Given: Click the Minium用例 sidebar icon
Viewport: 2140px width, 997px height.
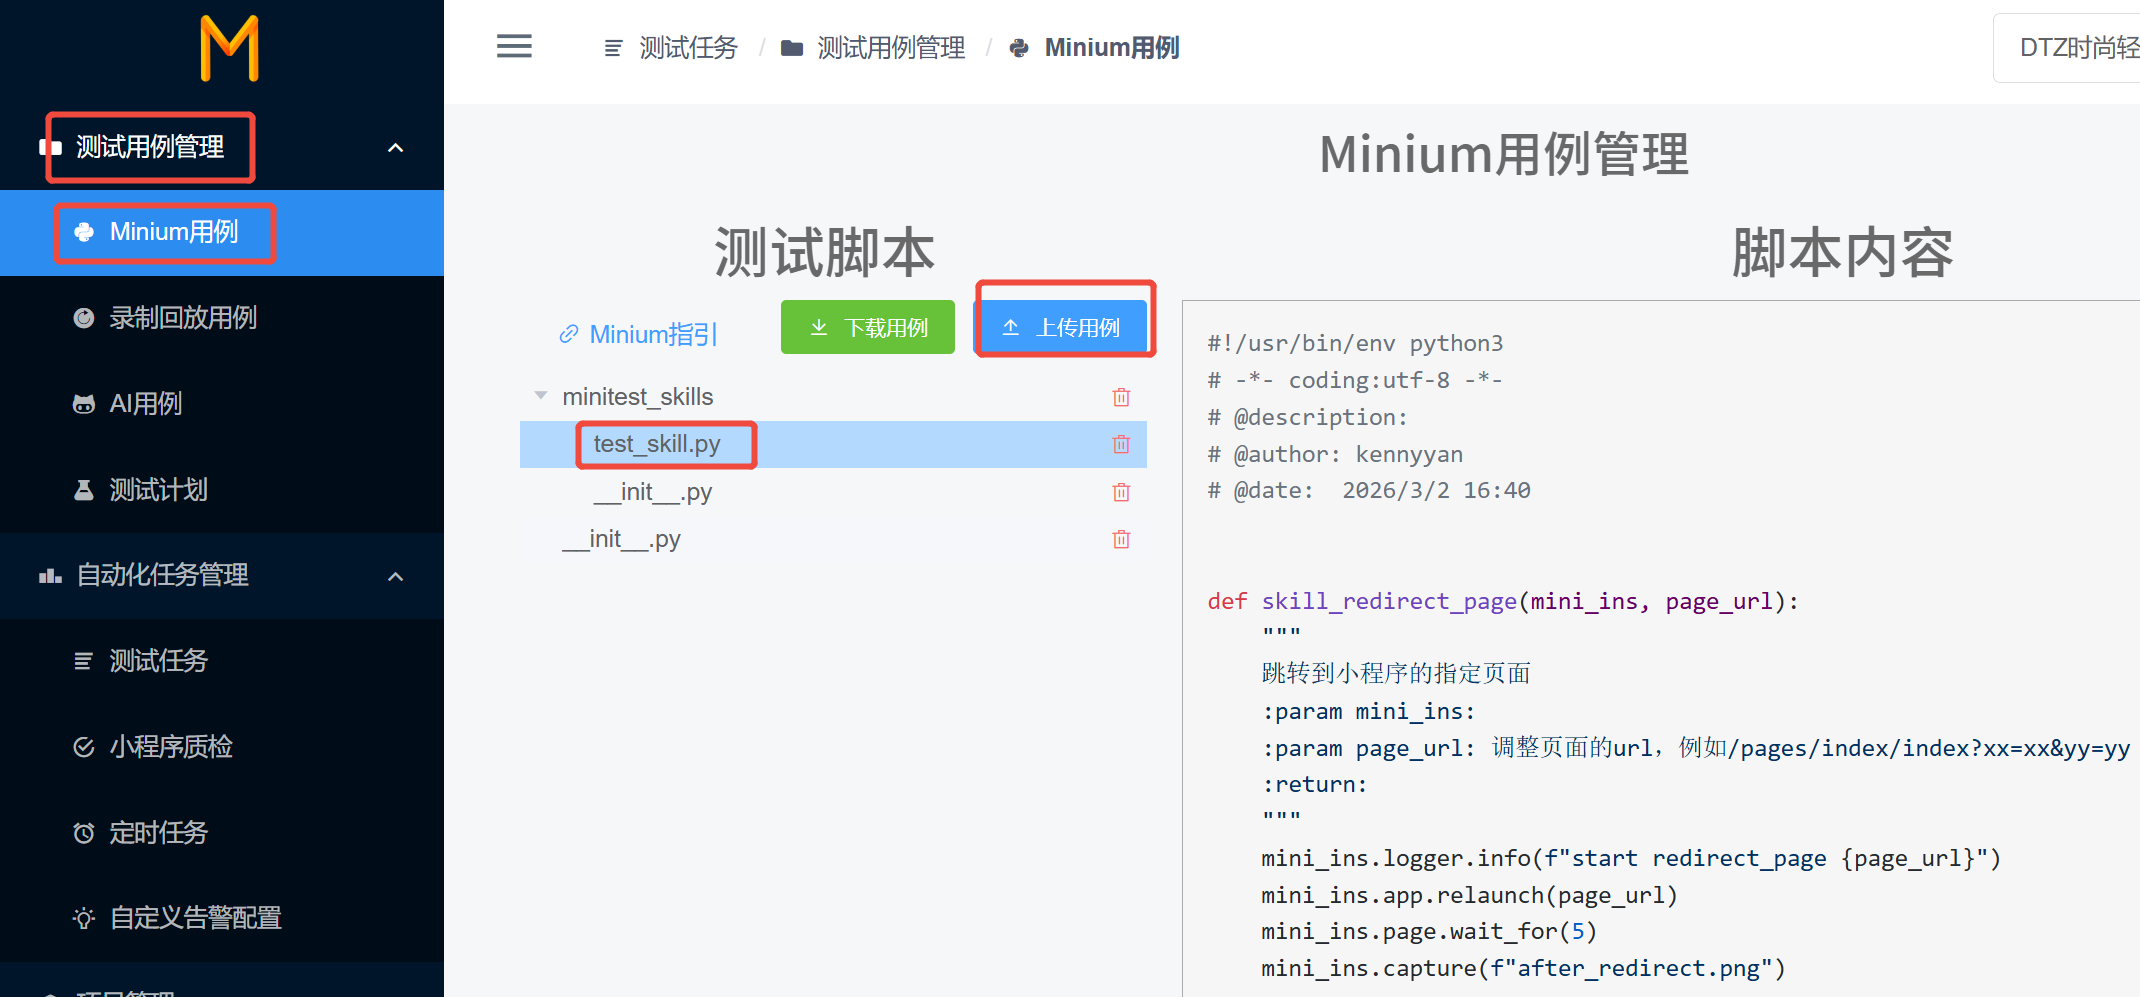Looking at the screenshot, I should tap(84, 232).
